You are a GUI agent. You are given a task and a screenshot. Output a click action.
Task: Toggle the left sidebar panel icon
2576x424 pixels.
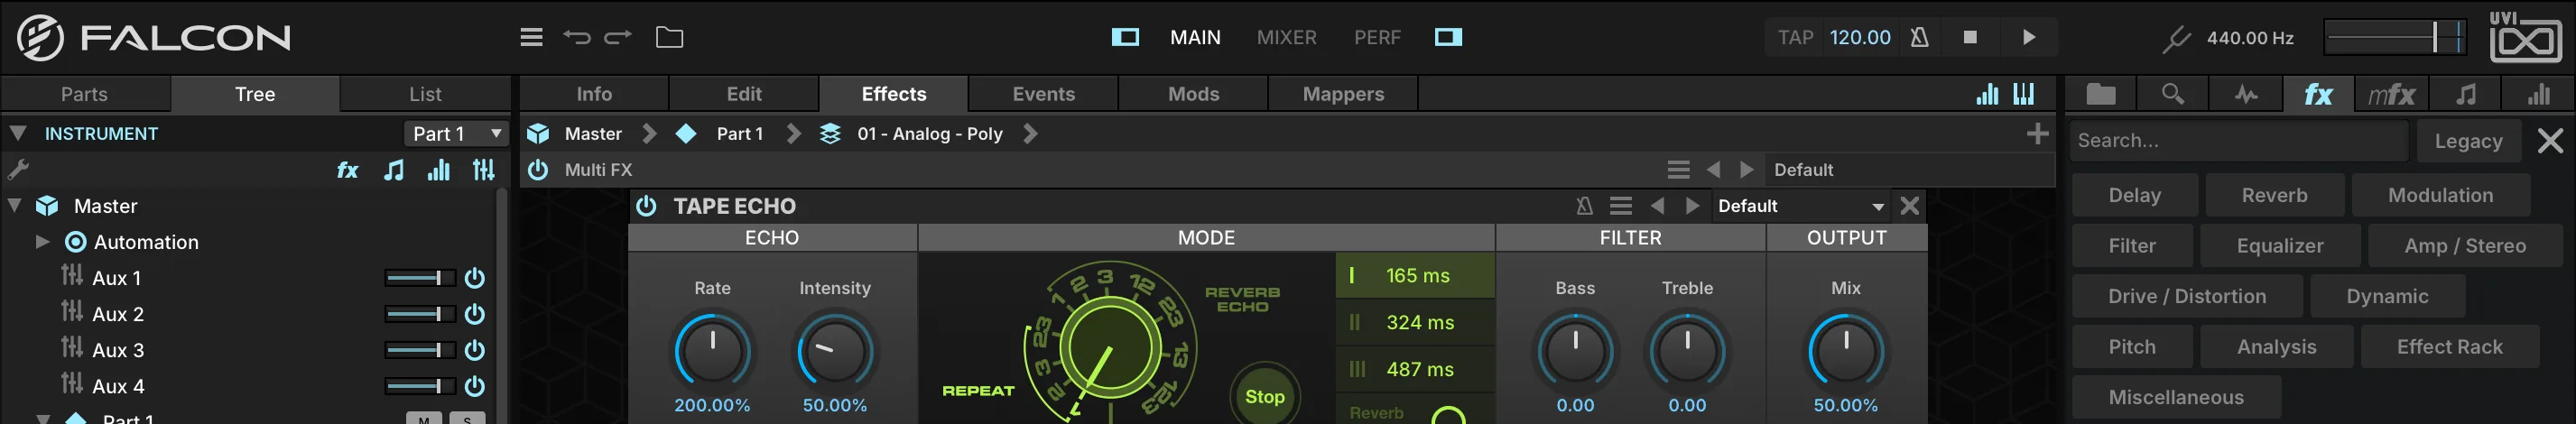click(1125, 37)
